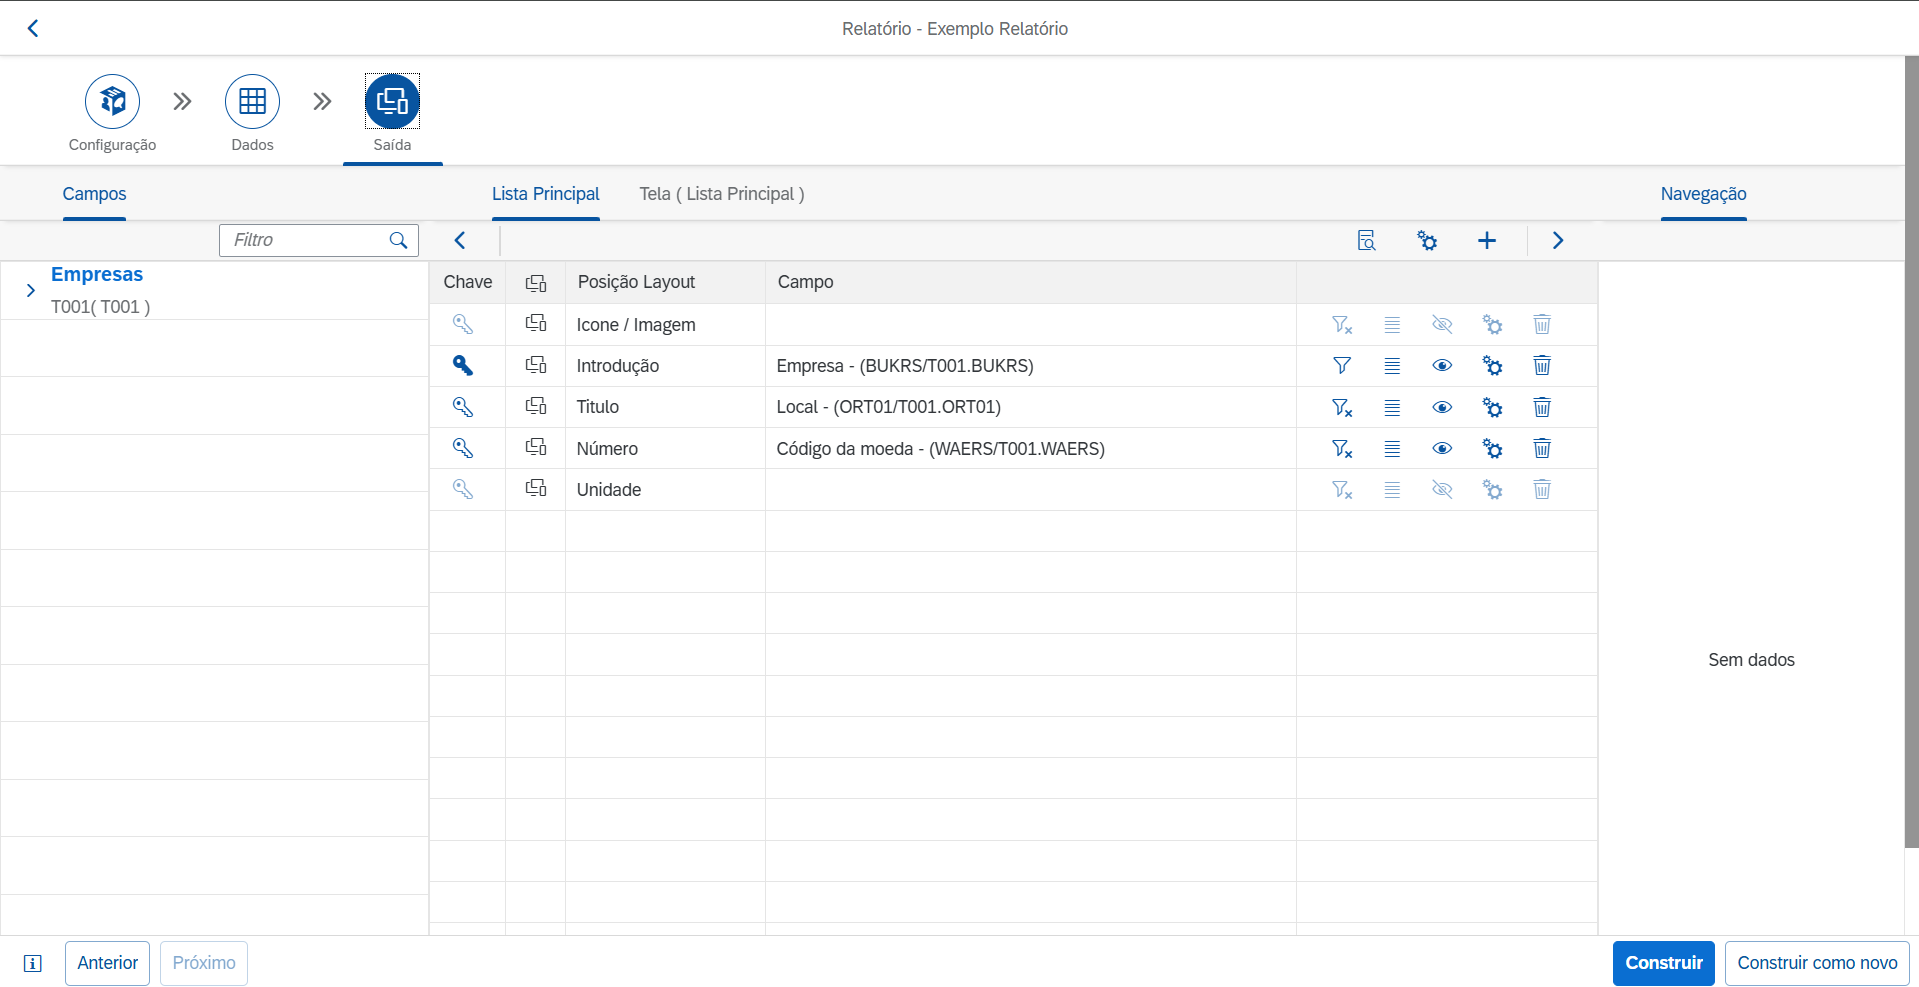The image size is (1919, 987).
Task: Open alignment lines icon for Número row
Action: point(1391,449)
